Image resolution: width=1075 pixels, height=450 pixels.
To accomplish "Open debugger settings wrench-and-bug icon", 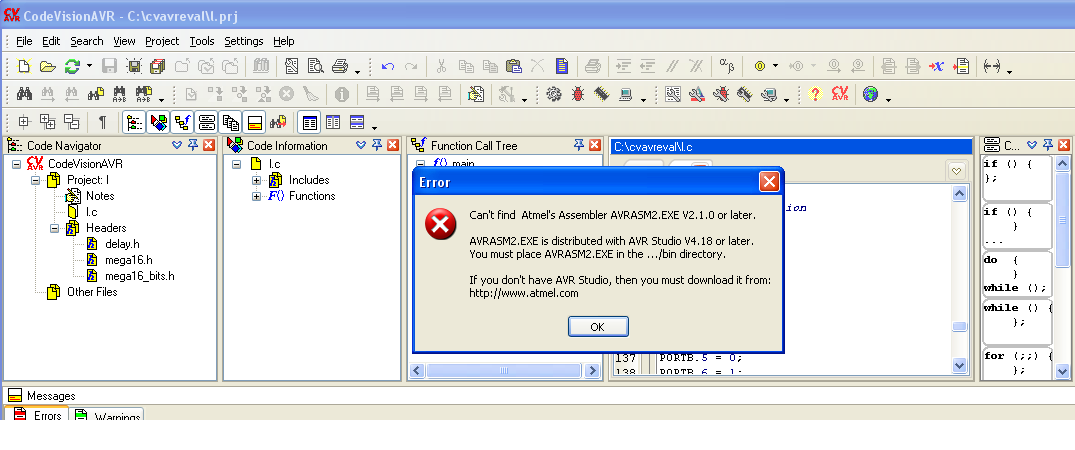I will (721, 94).
